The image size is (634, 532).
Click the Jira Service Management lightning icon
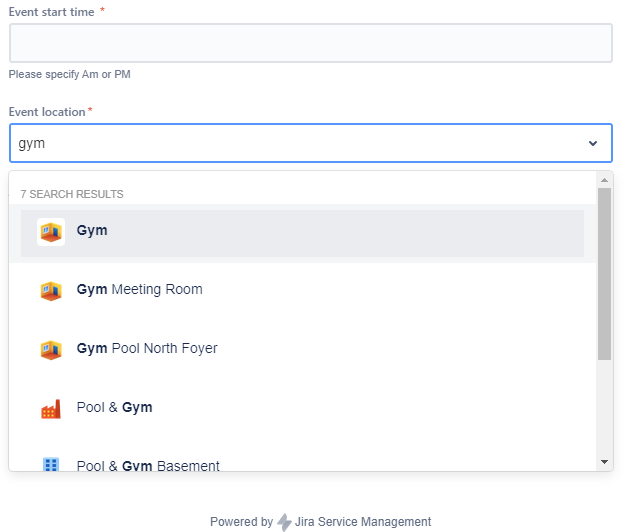pyautogui.click(x=284, y=522)
